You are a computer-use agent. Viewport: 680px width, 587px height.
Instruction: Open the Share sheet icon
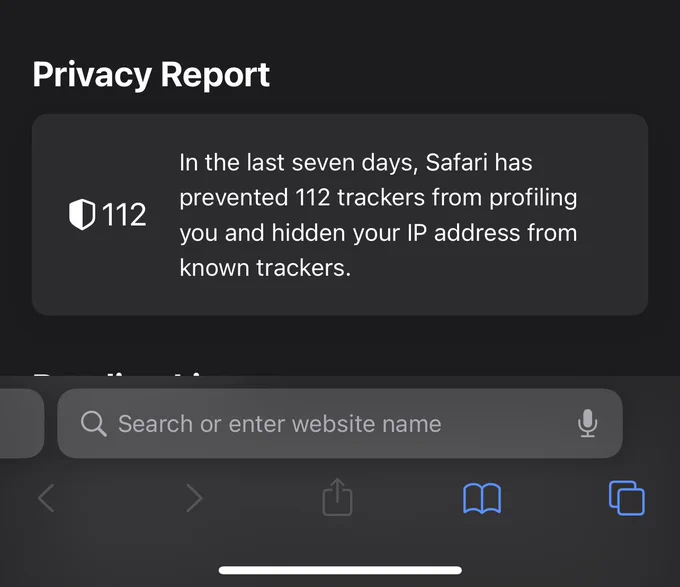coord(337,497)
